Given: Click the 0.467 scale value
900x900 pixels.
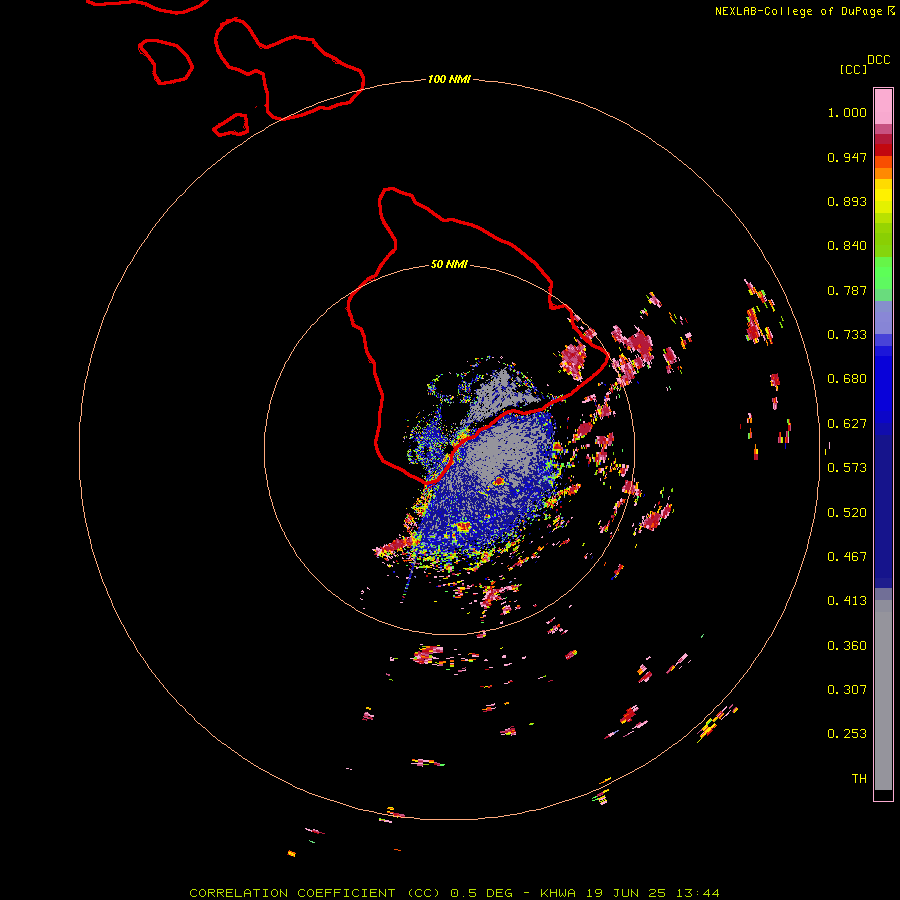Looking at the screenshot, I should (x=847, y=557).
